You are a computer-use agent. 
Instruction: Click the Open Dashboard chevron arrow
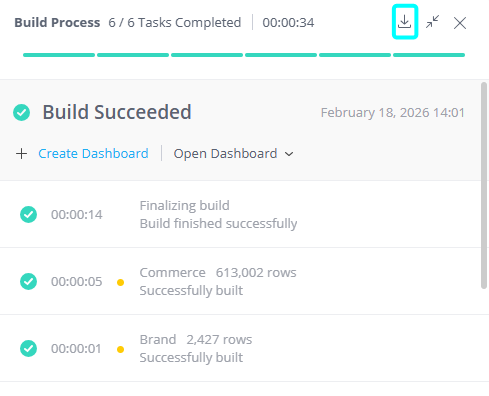(x=289, y=154)
